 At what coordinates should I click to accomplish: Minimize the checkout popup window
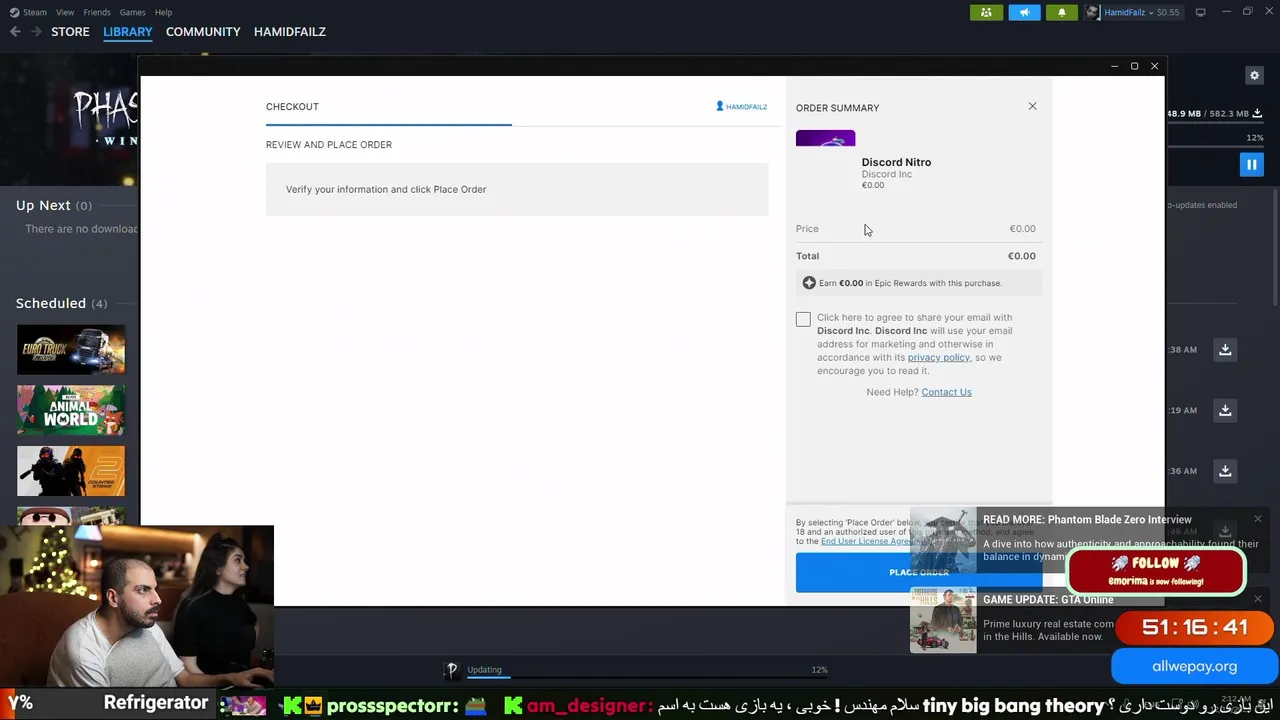pyautogui.click(x=1114, y=66)
